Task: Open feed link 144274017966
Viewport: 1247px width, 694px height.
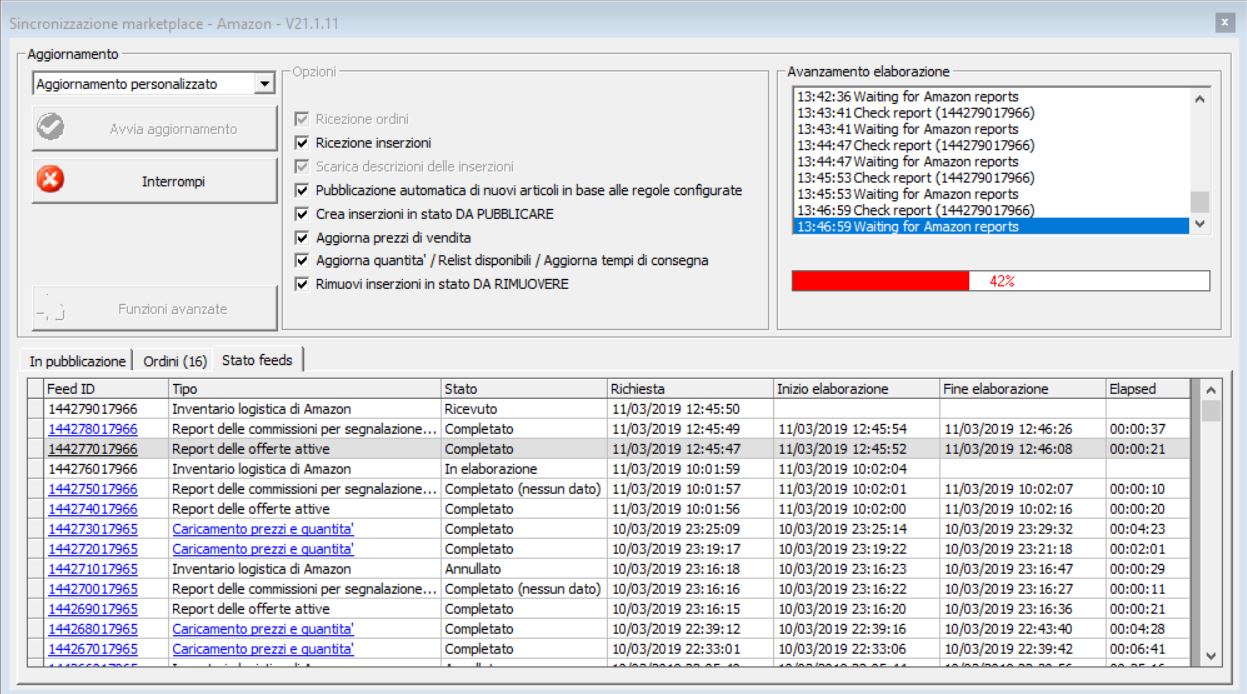Action: [93, 509]
